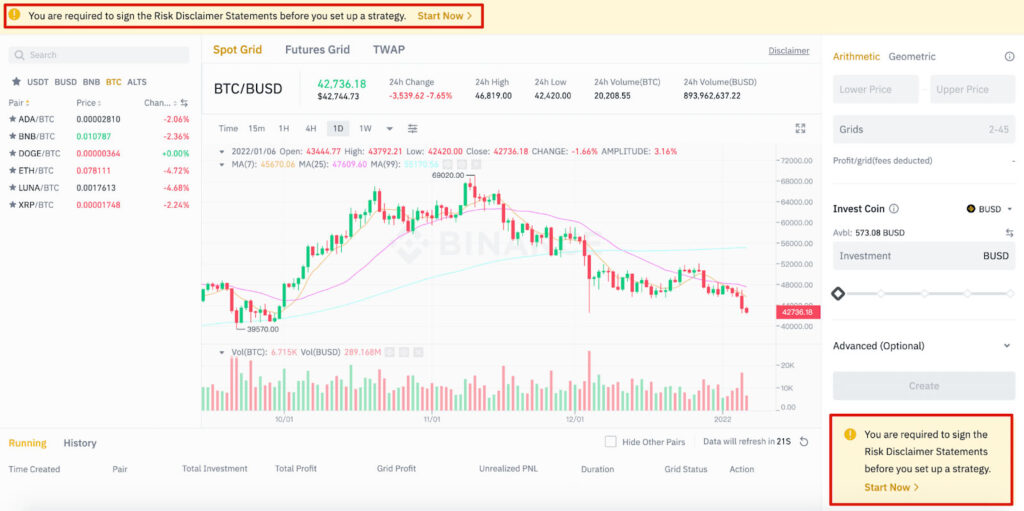Screen dimensions: 1024x511
Task: Click the Create strategy button
Action: coord(923,386)
